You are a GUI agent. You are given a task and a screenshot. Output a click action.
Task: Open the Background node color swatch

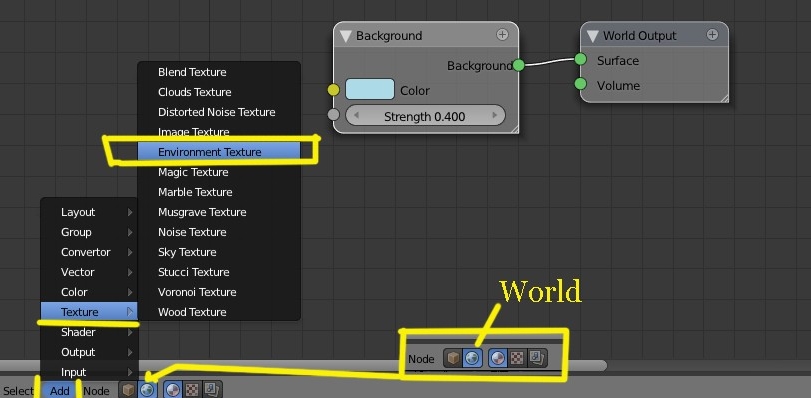pyautogui.click(x=370, y=89)
